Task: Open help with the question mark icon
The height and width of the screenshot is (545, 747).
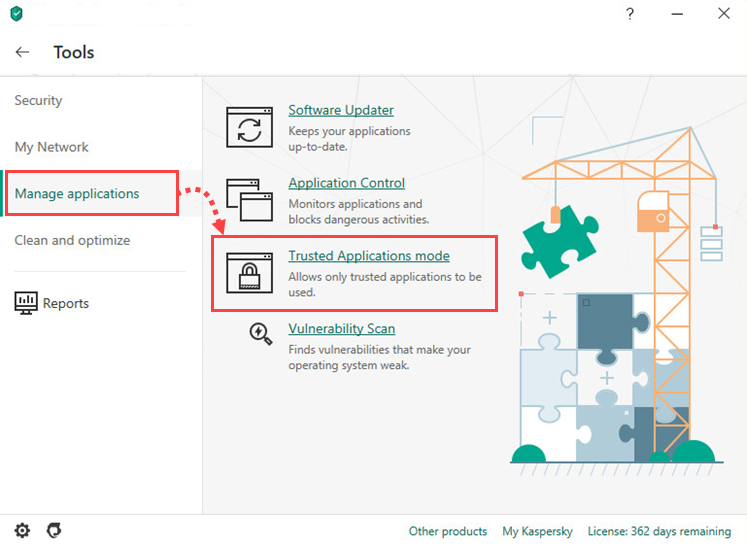Action: [x=630, y=13]
